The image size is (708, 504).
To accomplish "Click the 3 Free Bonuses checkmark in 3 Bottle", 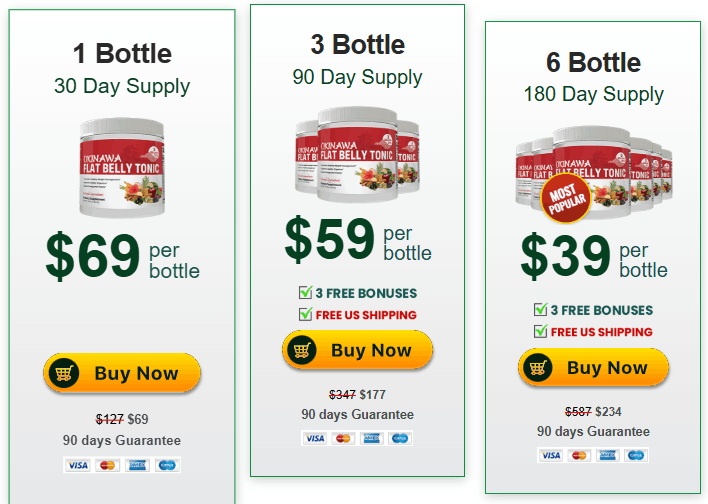I will [x=306, y=293].
